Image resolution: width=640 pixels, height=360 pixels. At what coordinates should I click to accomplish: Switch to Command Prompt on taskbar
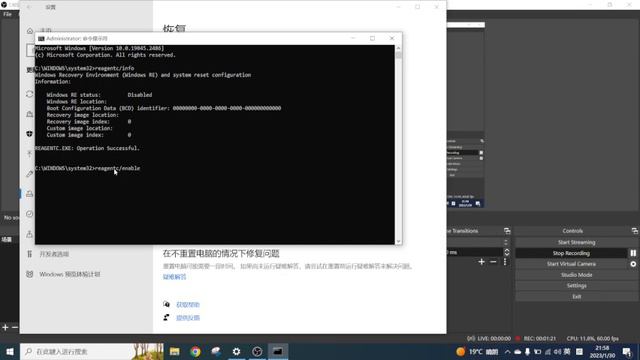pyautogui.click(x=278, y=351)
